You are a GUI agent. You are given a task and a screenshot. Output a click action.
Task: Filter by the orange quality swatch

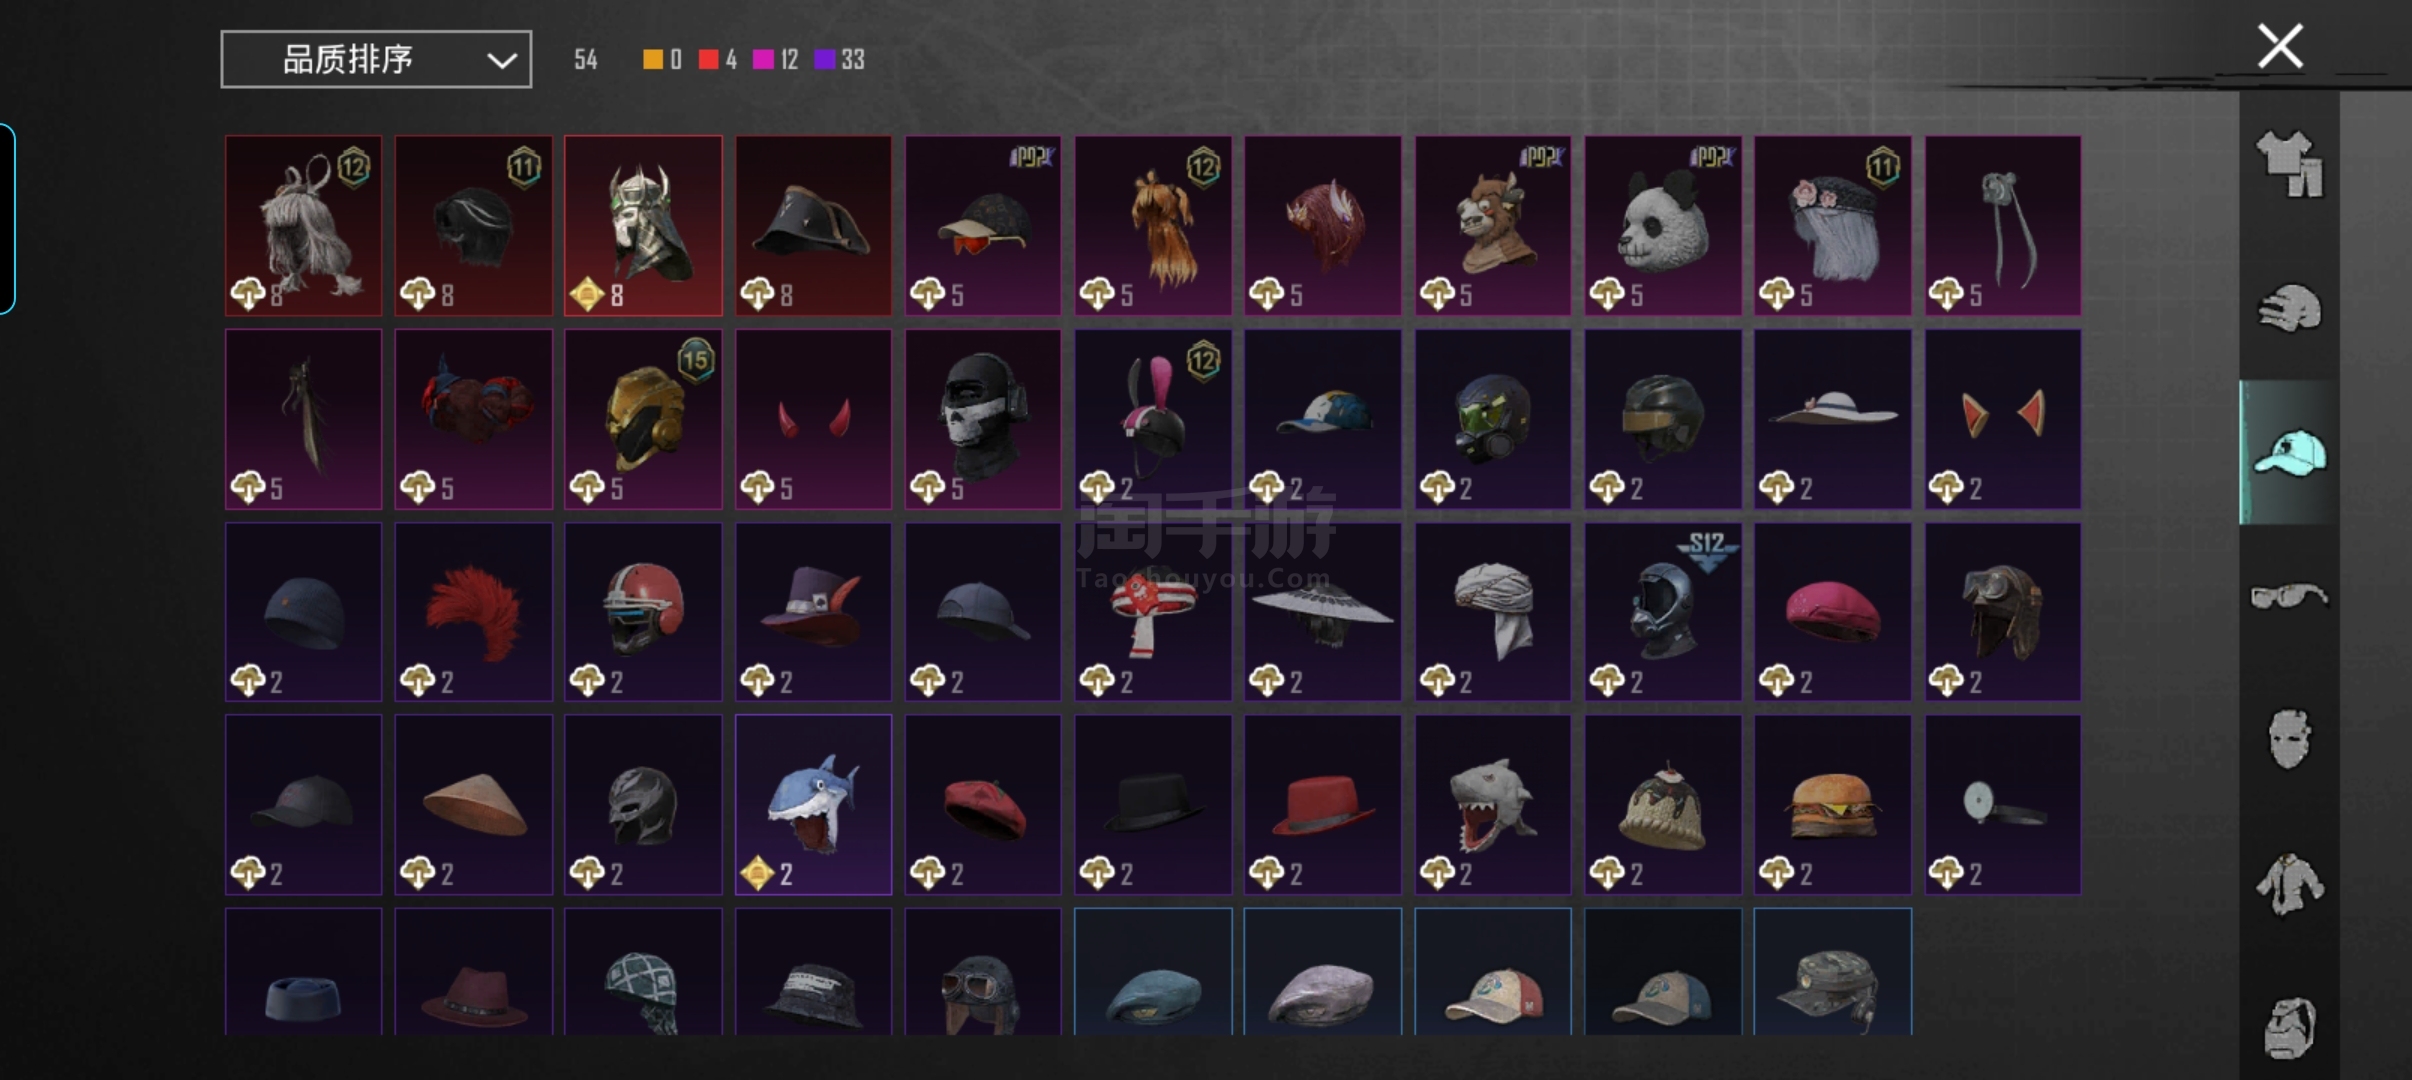652,59
